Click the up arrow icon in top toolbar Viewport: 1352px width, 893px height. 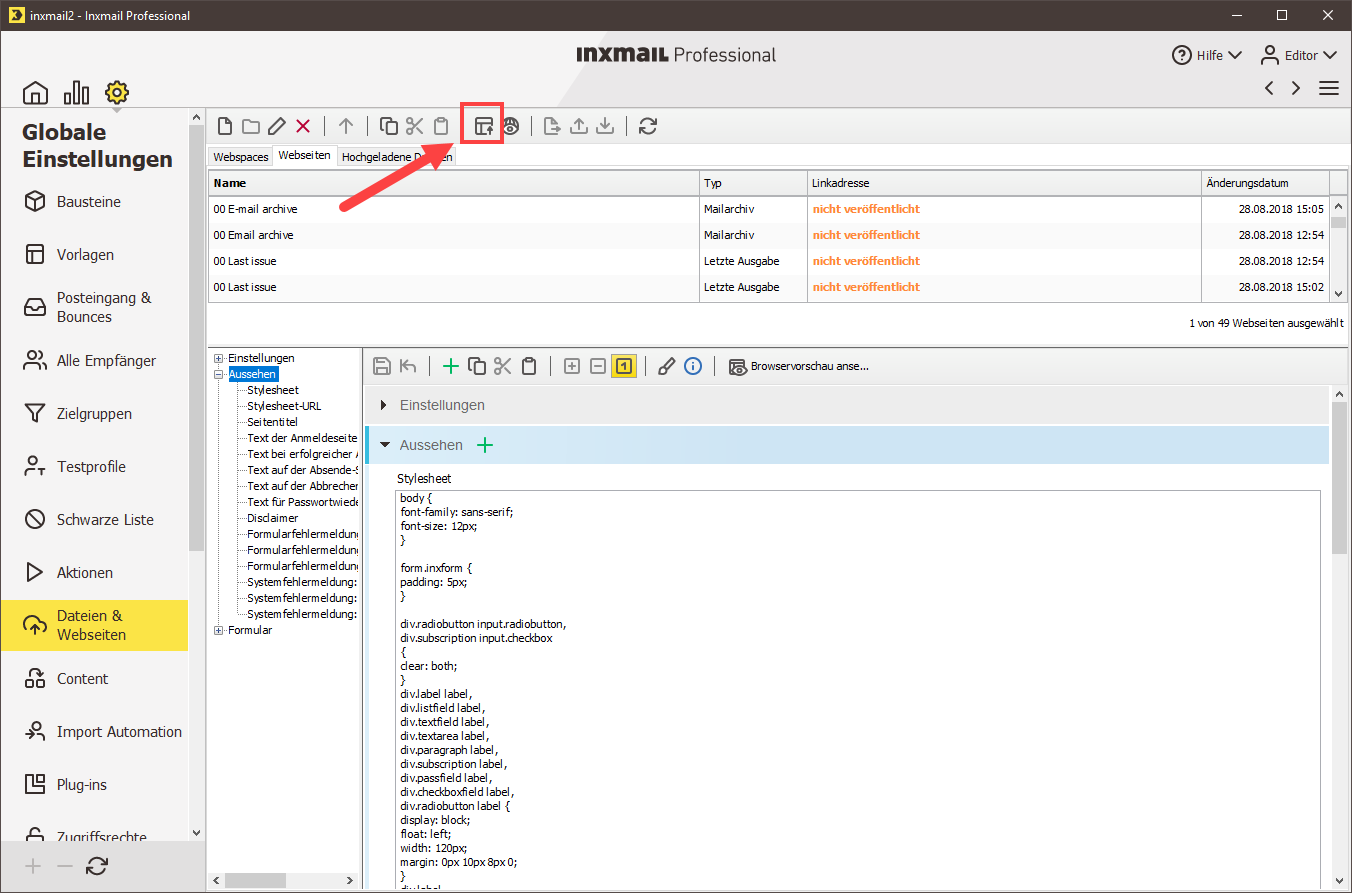346,126
